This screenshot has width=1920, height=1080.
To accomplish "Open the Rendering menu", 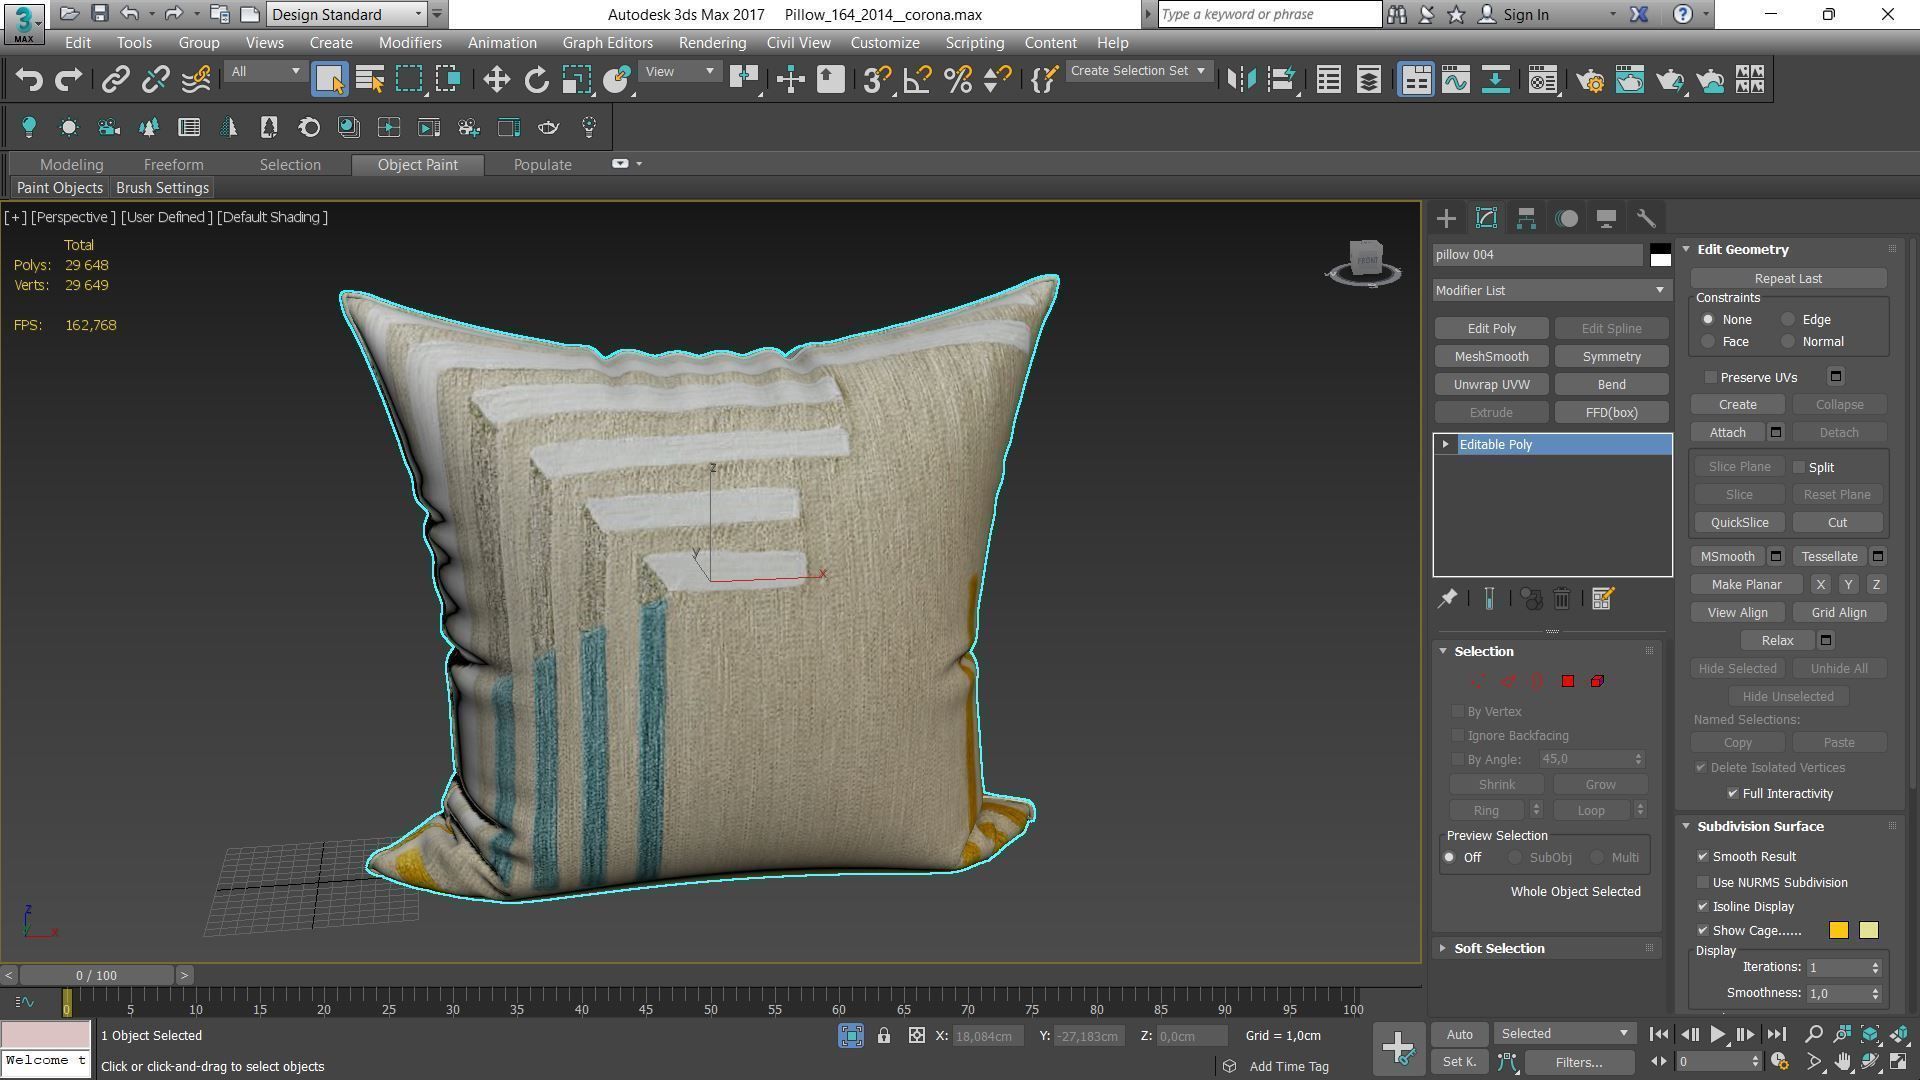I will click(712, 43).
